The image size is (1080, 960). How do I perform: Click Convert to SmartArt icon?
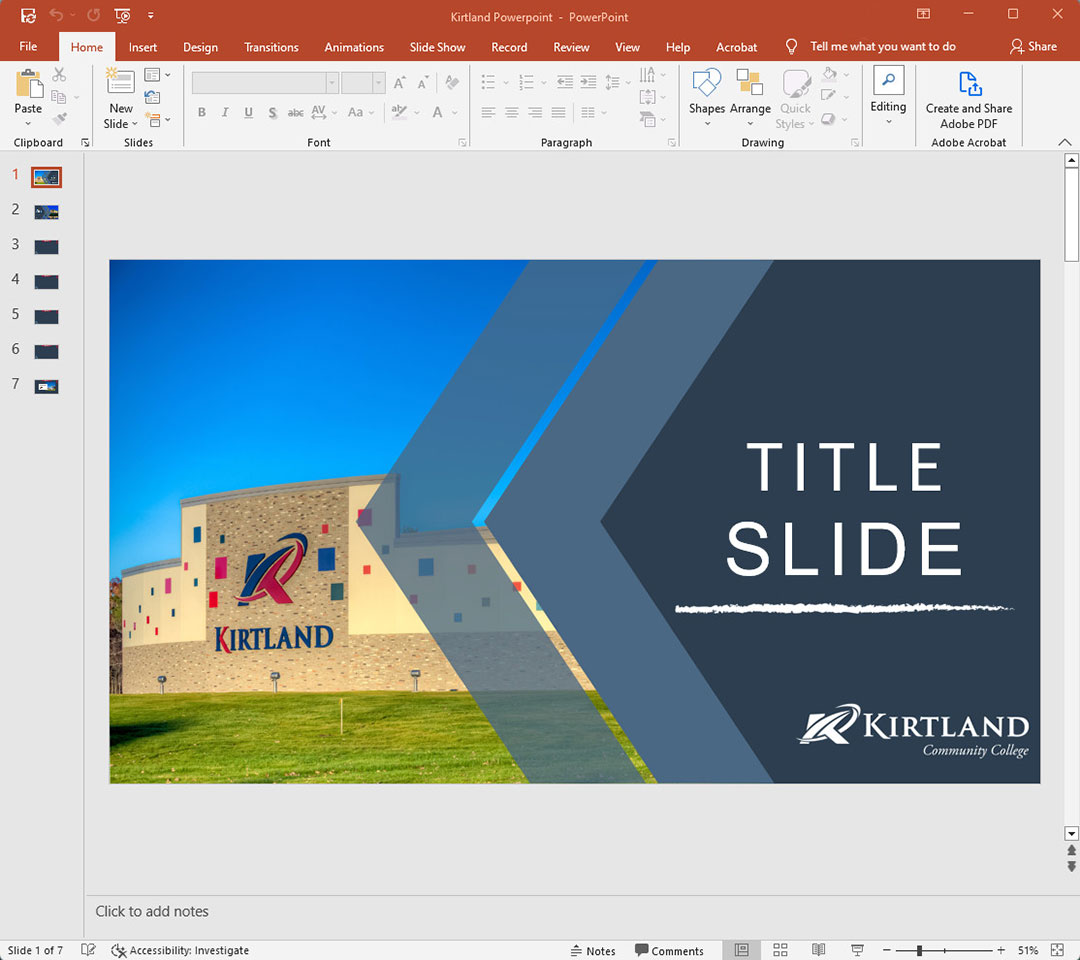652,120
